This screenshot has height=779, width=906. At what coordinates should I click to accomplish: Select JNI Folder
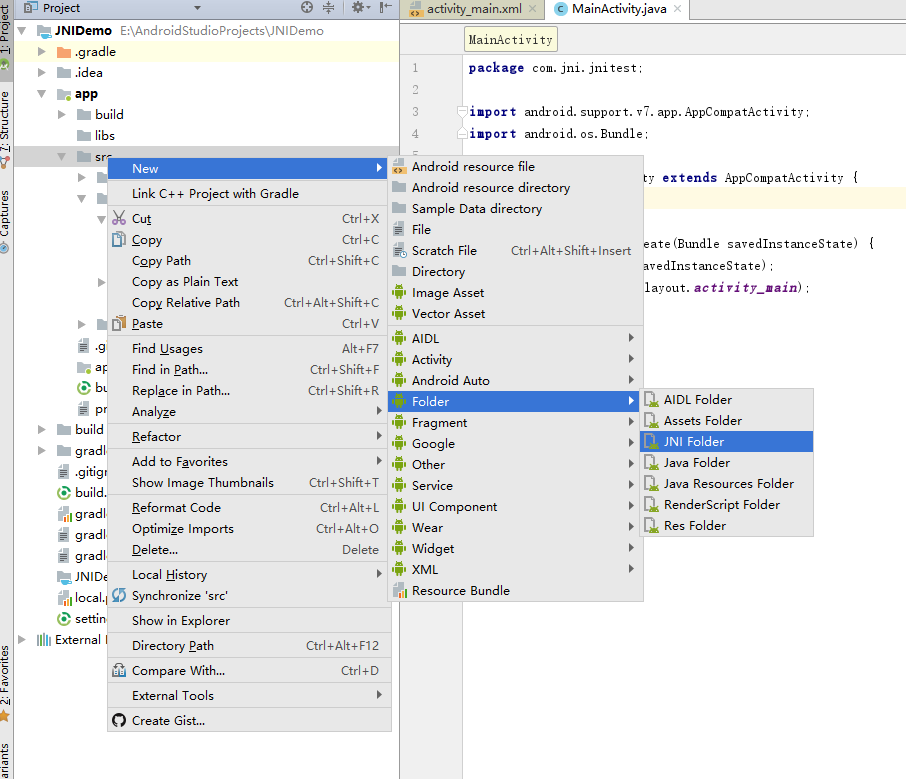(x=726, y=442)
